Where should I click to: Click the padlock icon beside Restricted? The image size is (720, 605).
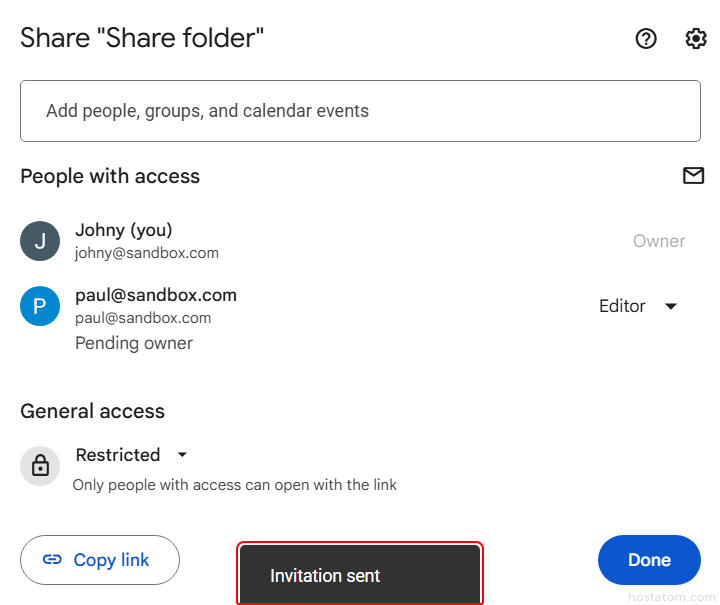(x=40, y=466)
